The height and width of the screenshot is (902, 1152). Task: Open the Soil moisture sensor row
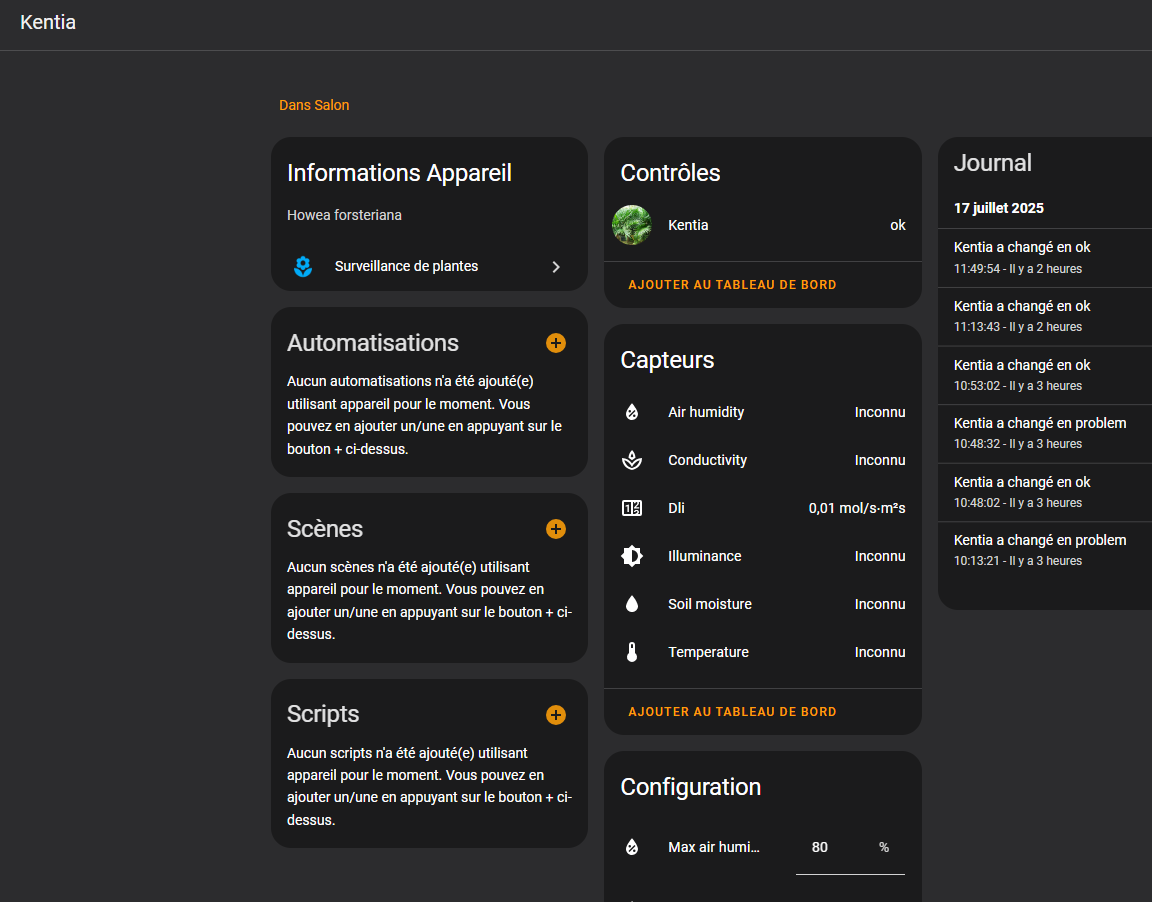(763, 604)
